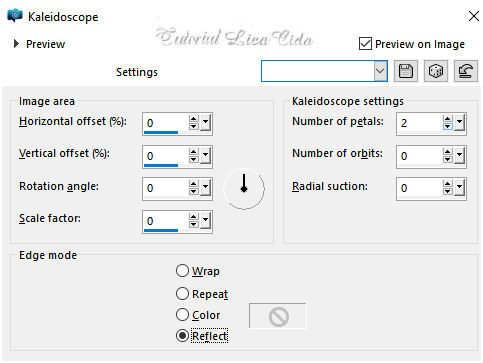
Task: Decrease Number of orbits with down arrow
Action: pos(448,159)
